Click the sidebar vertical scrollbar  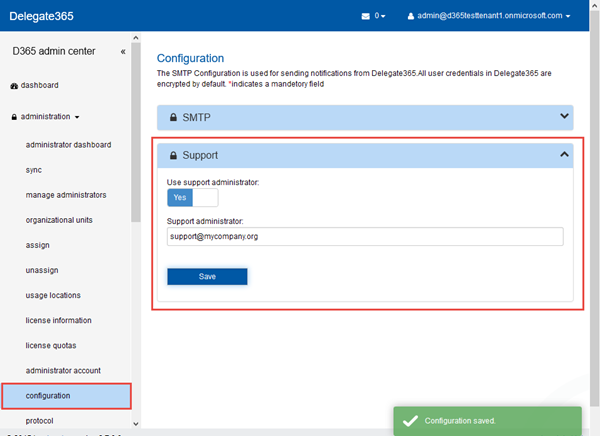(136, 150)
